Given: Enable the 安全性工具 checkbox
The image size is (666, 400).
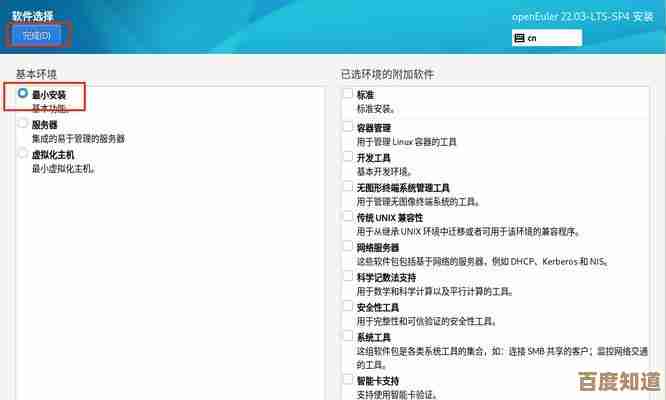Looking at the screenshot, I should coord(348,306).
